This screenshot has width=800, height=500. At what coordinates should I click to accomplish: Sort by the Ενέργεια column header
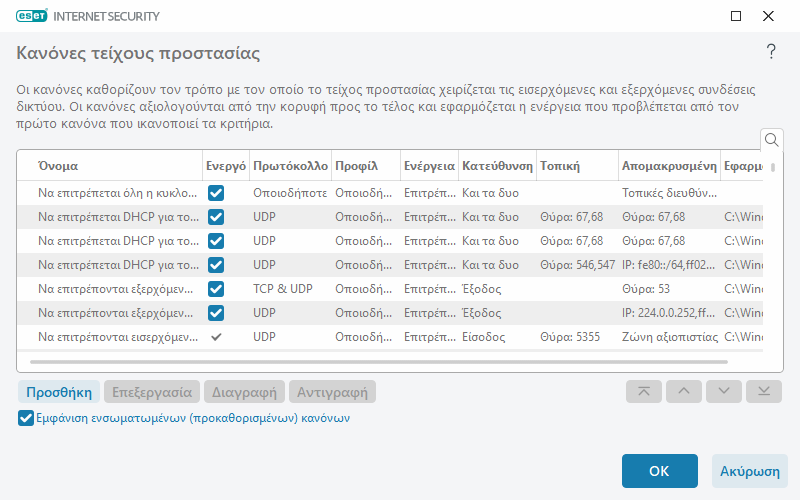click(x=430, y=166)
